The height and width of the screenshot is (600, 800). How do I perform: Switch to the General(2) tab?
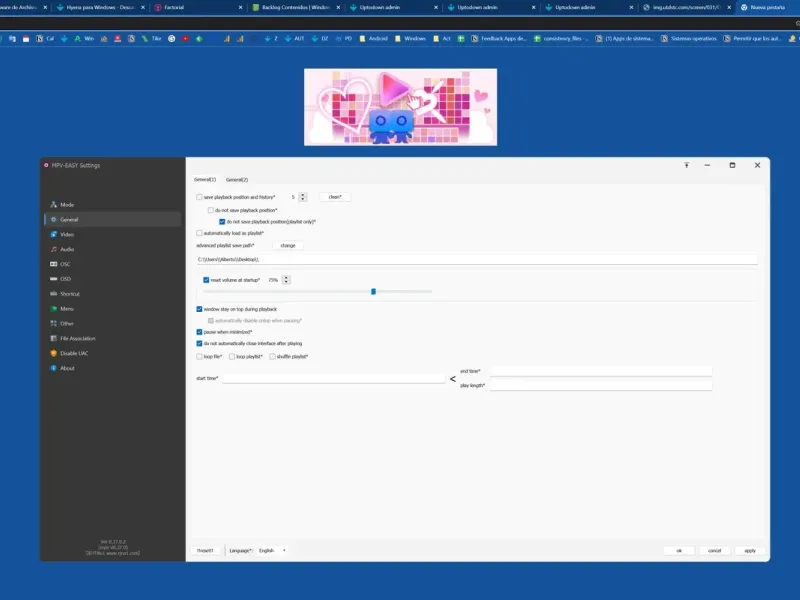point(237,180)
